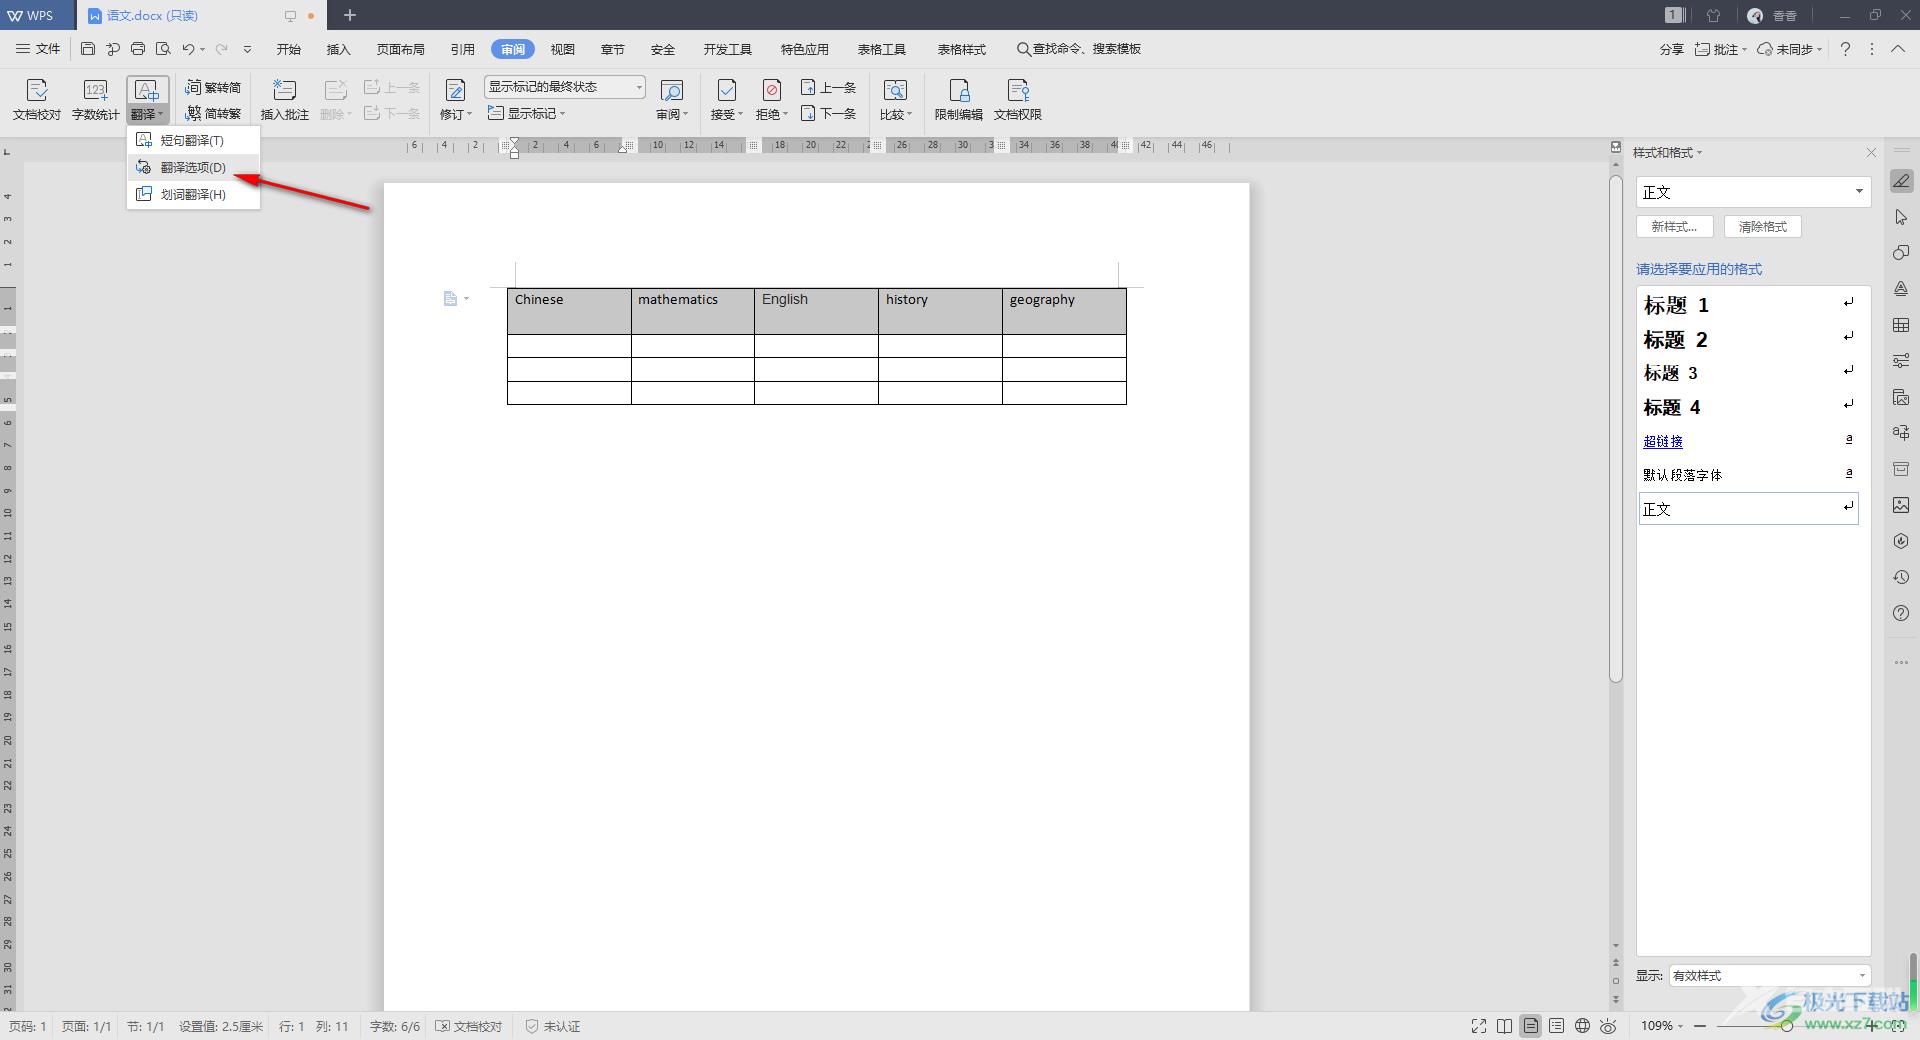Convert text with 简转繁
Viewport: 1920px width, 1040px height.
click(213, 113)
